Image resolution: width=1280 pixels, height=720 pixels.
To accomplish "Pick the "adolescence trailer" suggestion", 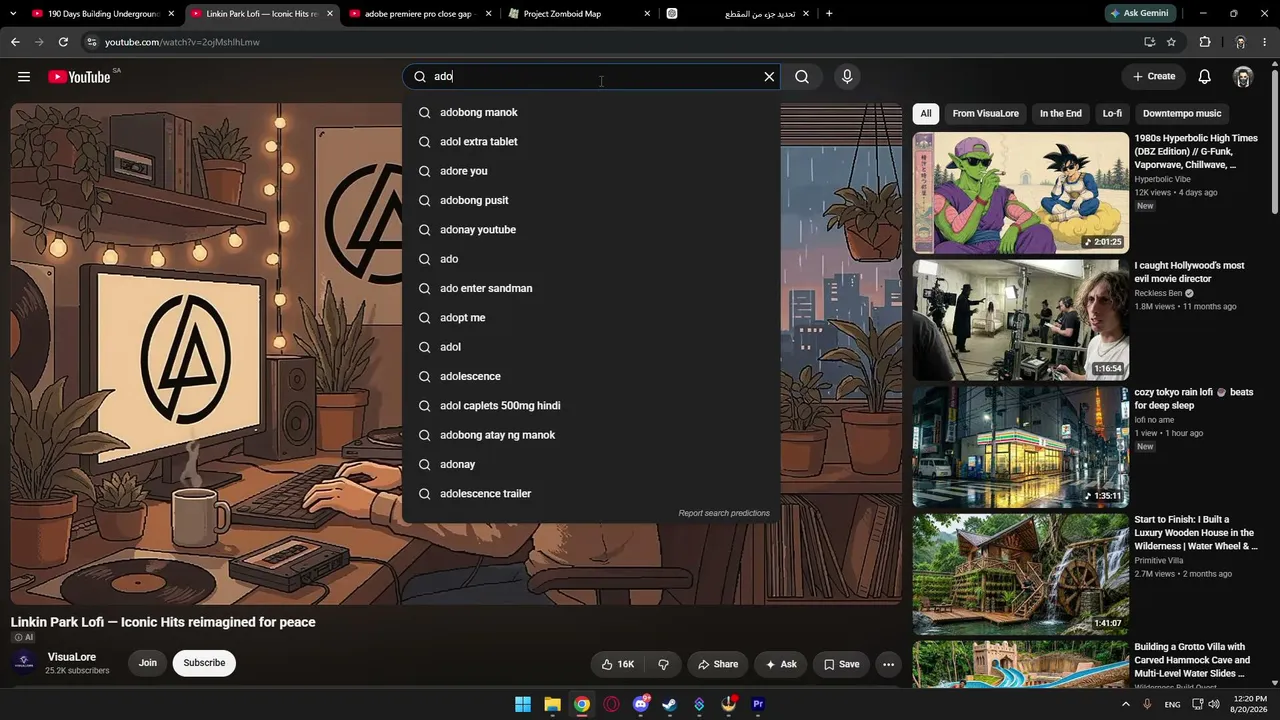I will (x=591, y=494).
